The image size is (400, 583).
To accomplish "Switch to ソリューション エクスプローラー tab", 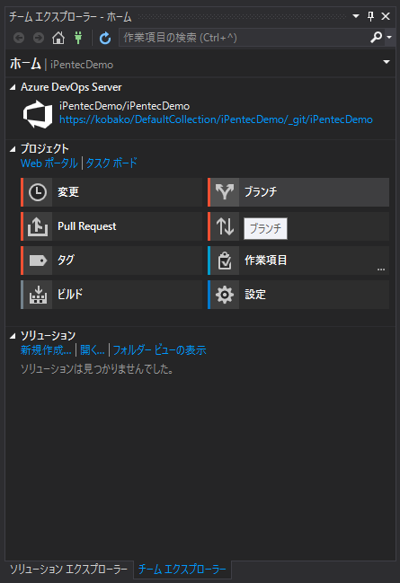I will 68,569.
